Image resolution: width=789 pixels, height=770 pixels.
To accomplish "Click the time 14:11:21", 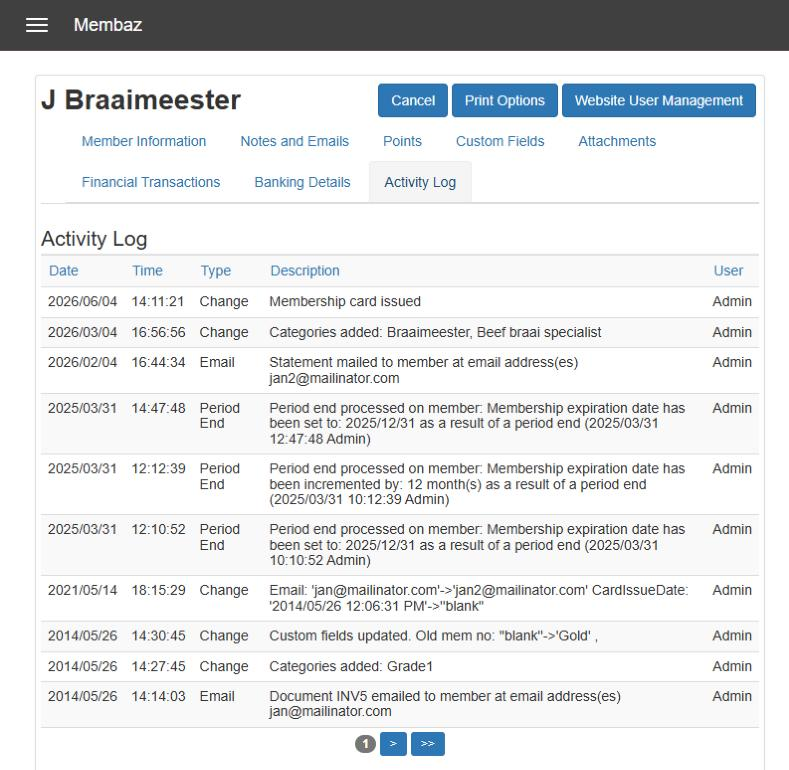I will coord(158,301).
